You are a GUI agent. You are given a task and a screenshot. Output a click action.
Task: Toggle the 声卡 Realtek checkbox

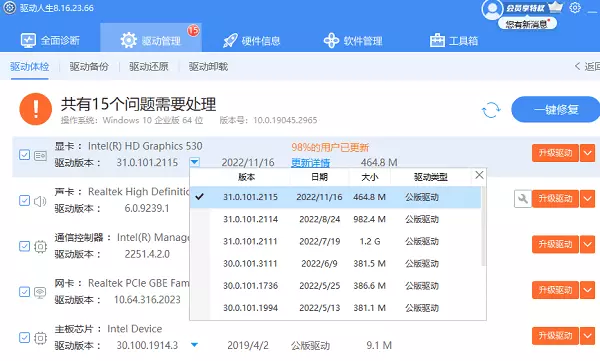(24, 201)
